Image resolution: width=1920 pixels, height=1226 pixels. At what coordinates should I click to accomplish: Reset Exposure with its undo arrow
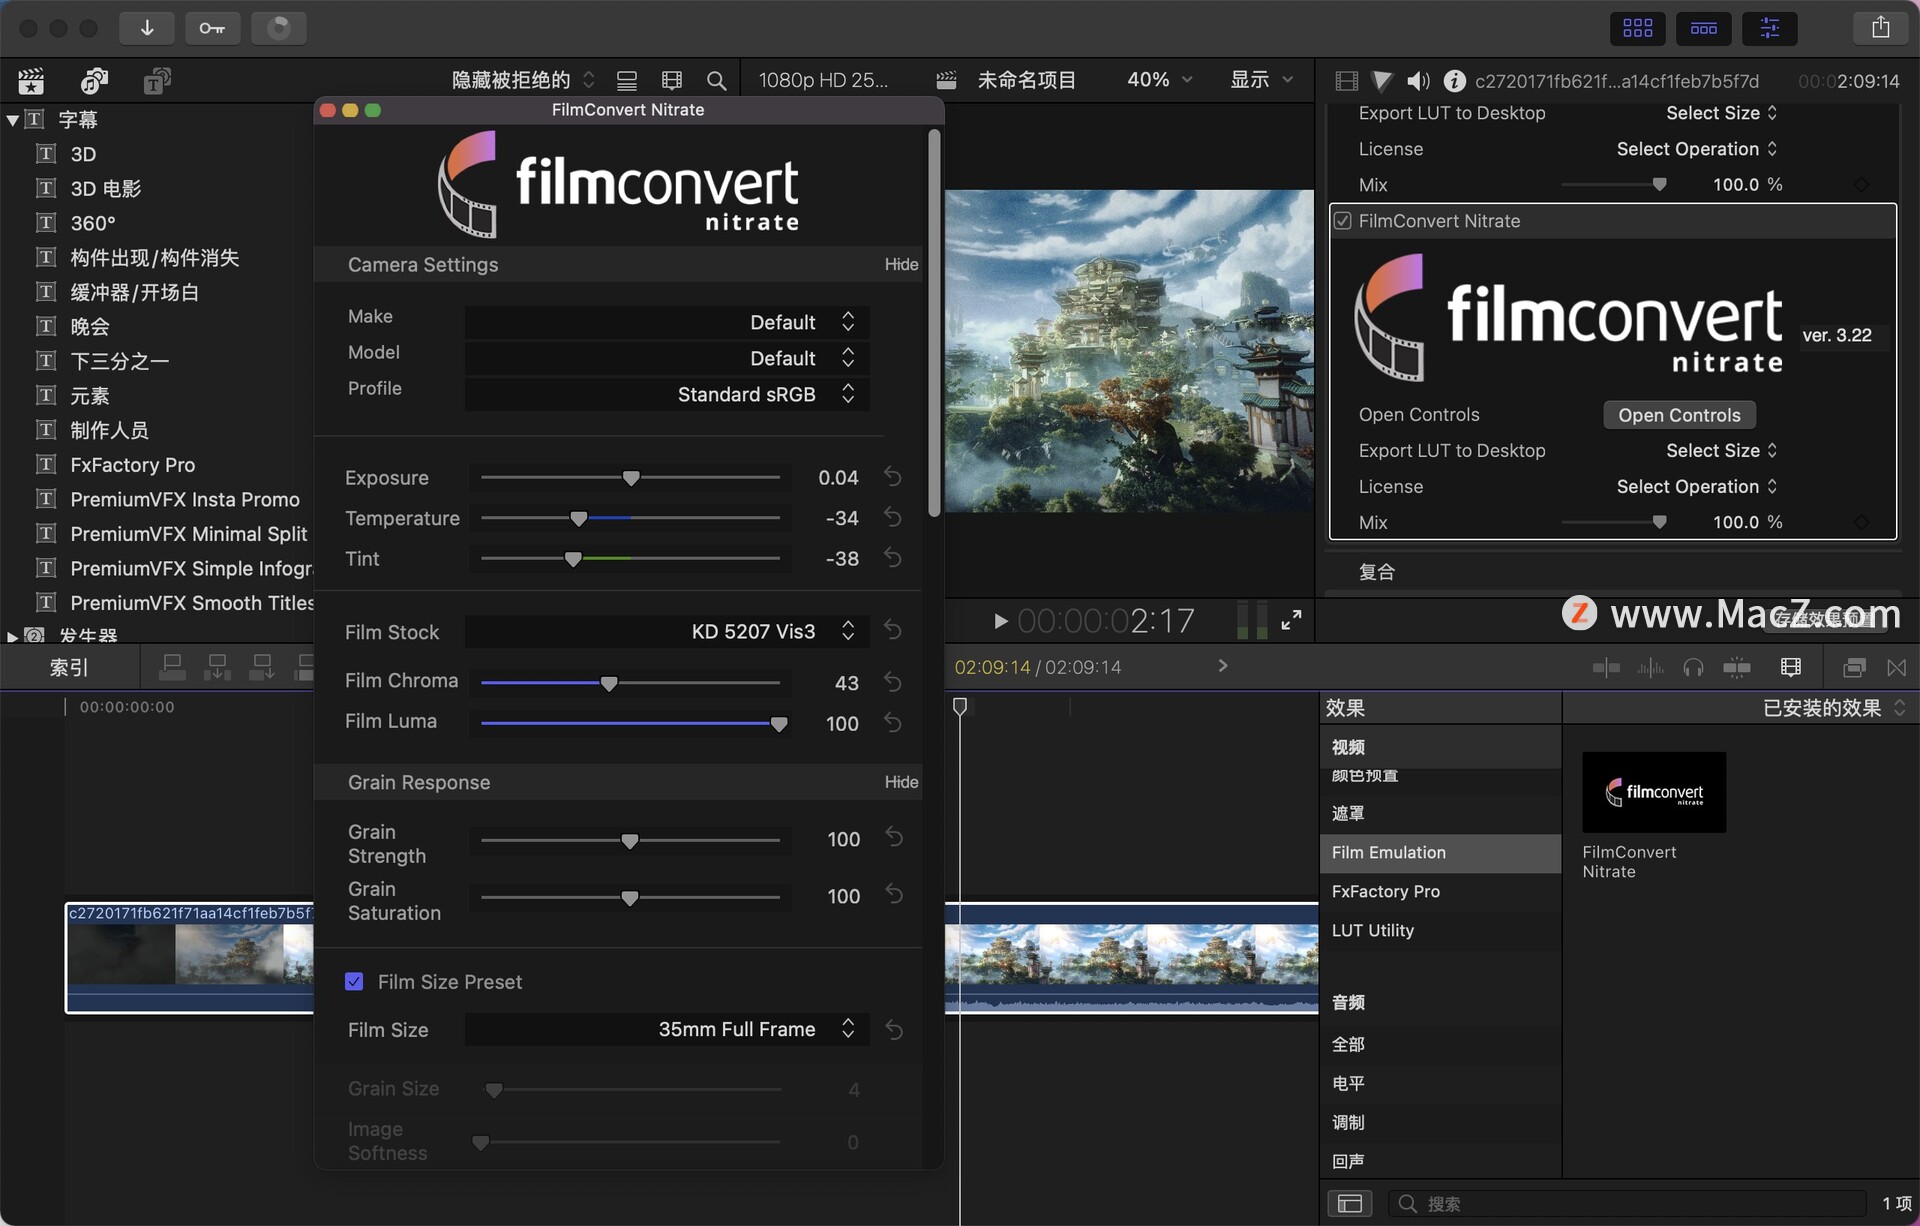[x=893, y=478]
